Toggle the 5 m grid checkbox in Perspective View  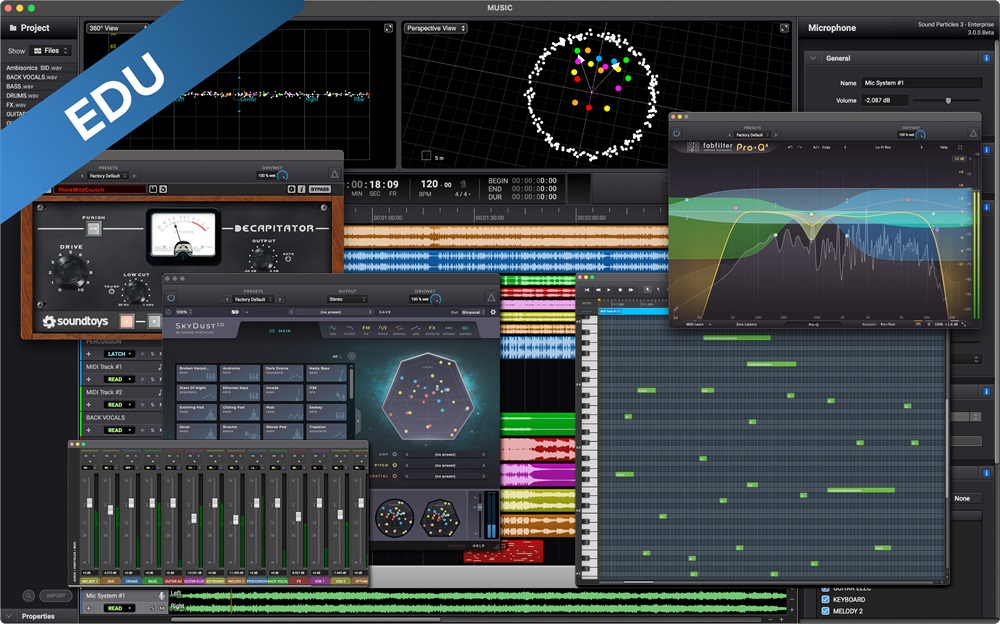[426, 155]
